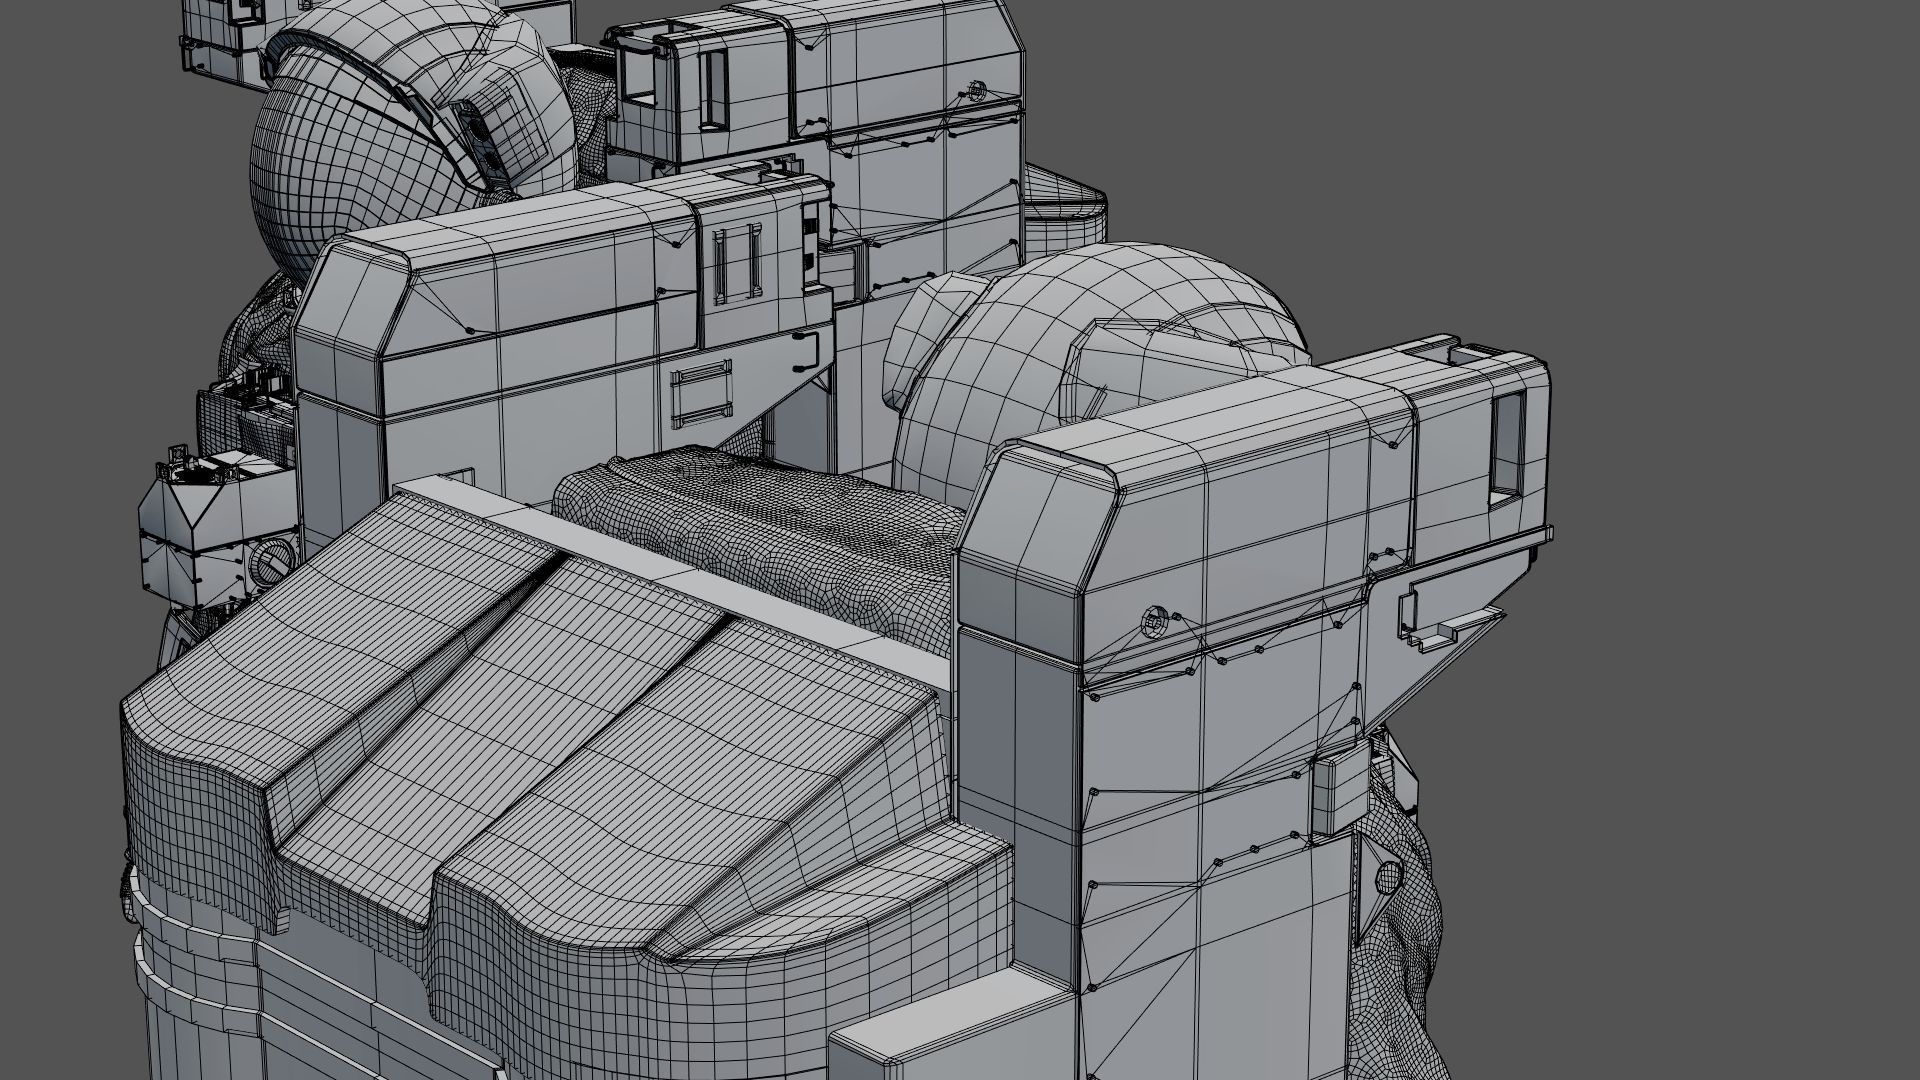1920x1080 pixels.
Task: Select the recessed rectangular plate on middle block
Action: point(703,393)
